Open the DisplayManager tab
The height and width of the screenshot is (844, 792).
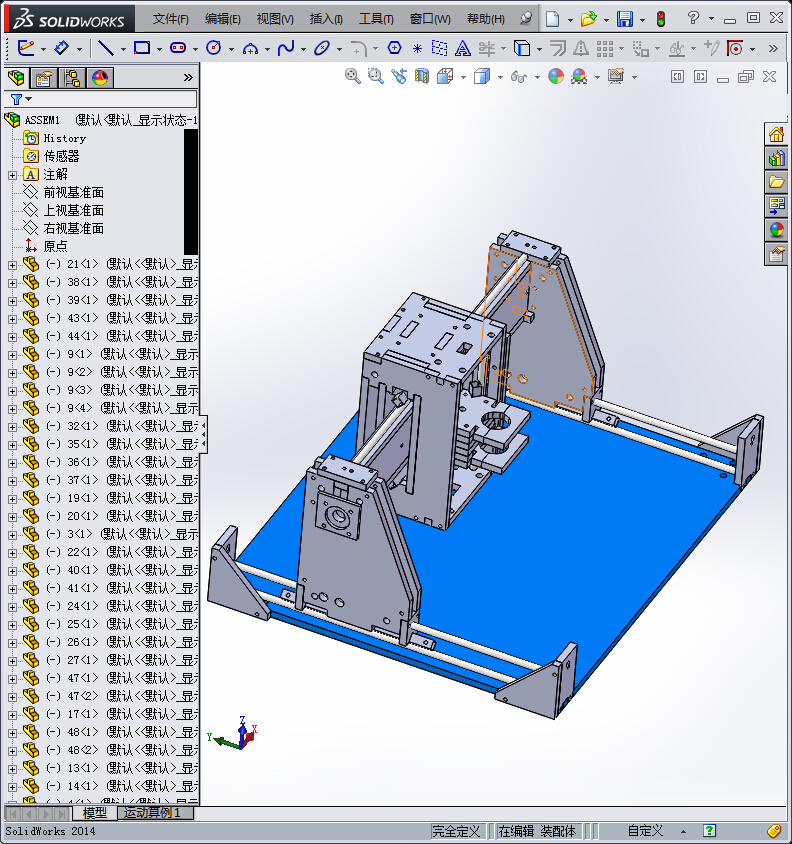pyautogui.click(x=100, y=78)
